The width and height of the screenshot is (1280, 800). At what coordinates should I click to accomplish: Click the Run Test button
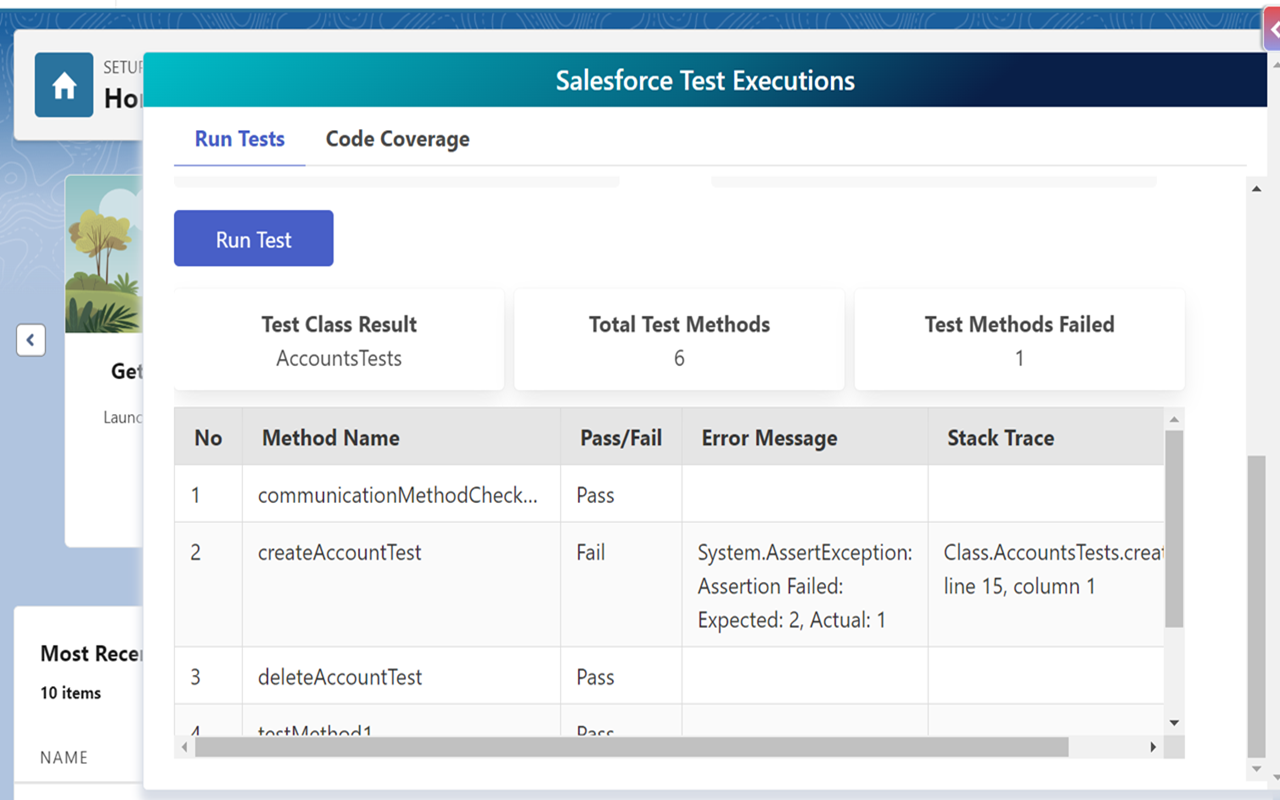point(254,239)
